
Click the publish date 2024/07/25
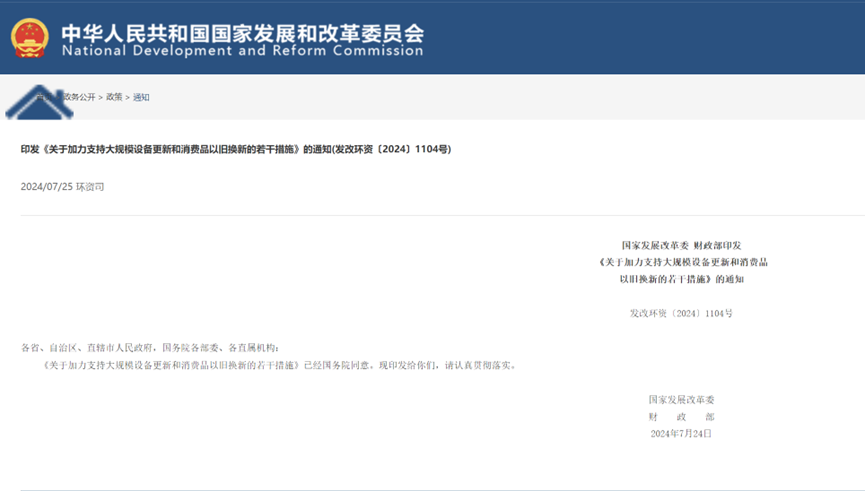pos(47,186)
